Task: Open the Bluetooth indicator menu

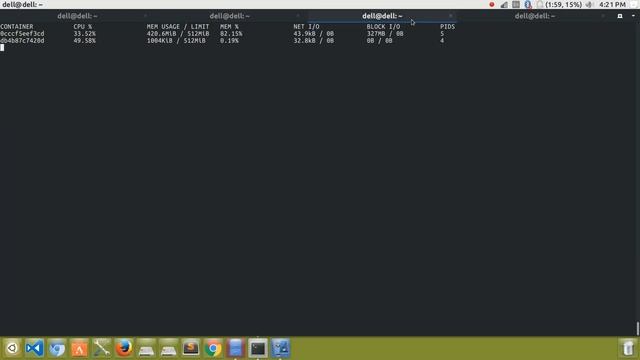Action: pyautogui.click(x=528, y=4)
